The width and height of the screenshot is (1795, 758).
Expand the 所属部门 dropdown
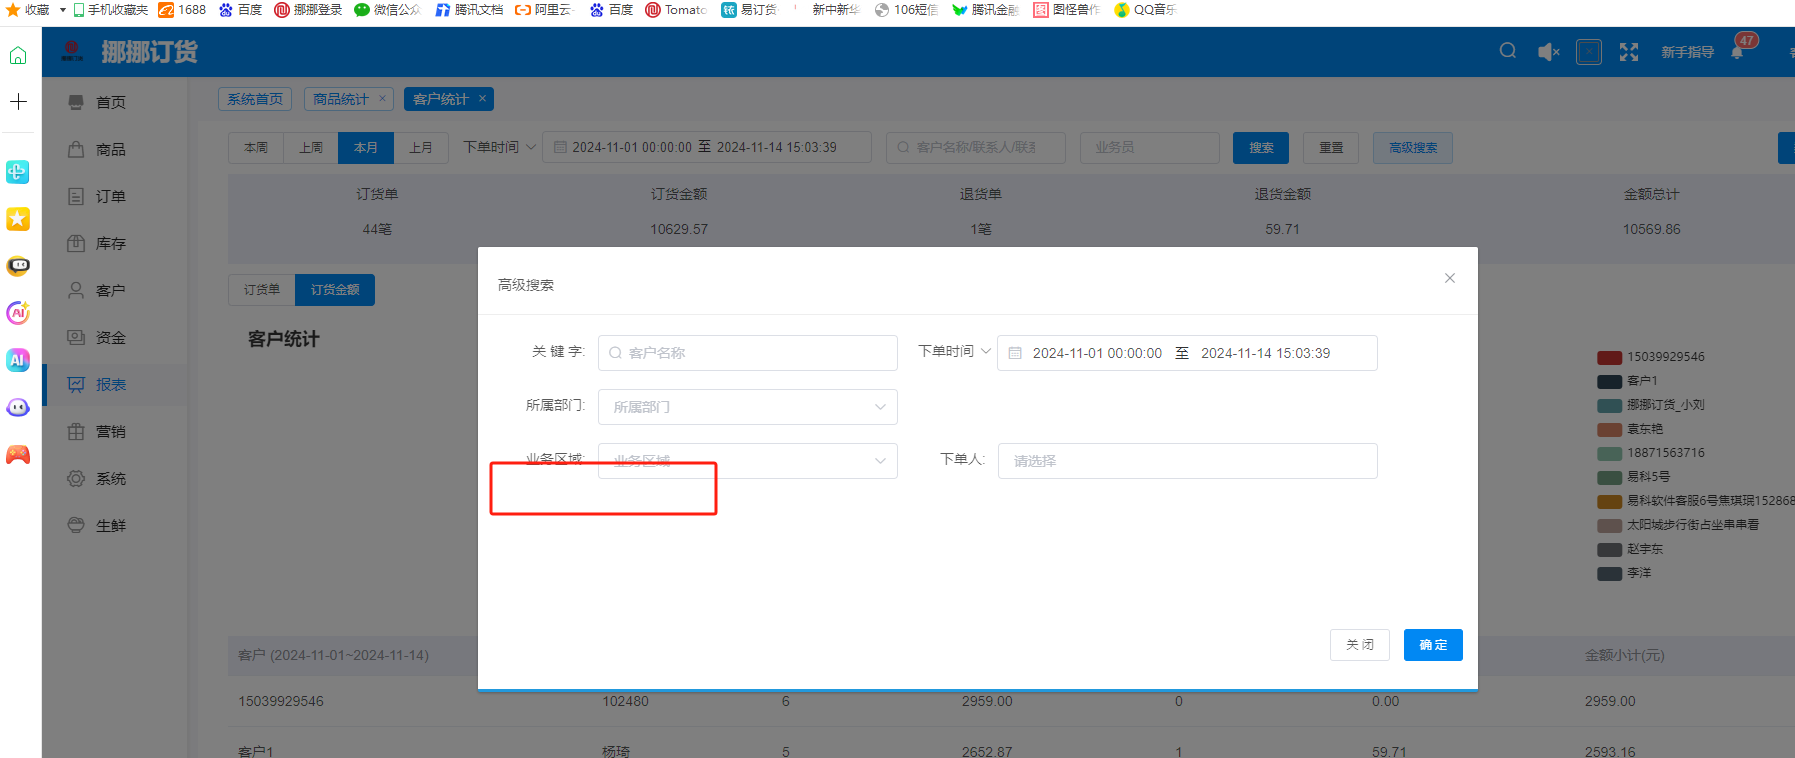pos(747,407)
